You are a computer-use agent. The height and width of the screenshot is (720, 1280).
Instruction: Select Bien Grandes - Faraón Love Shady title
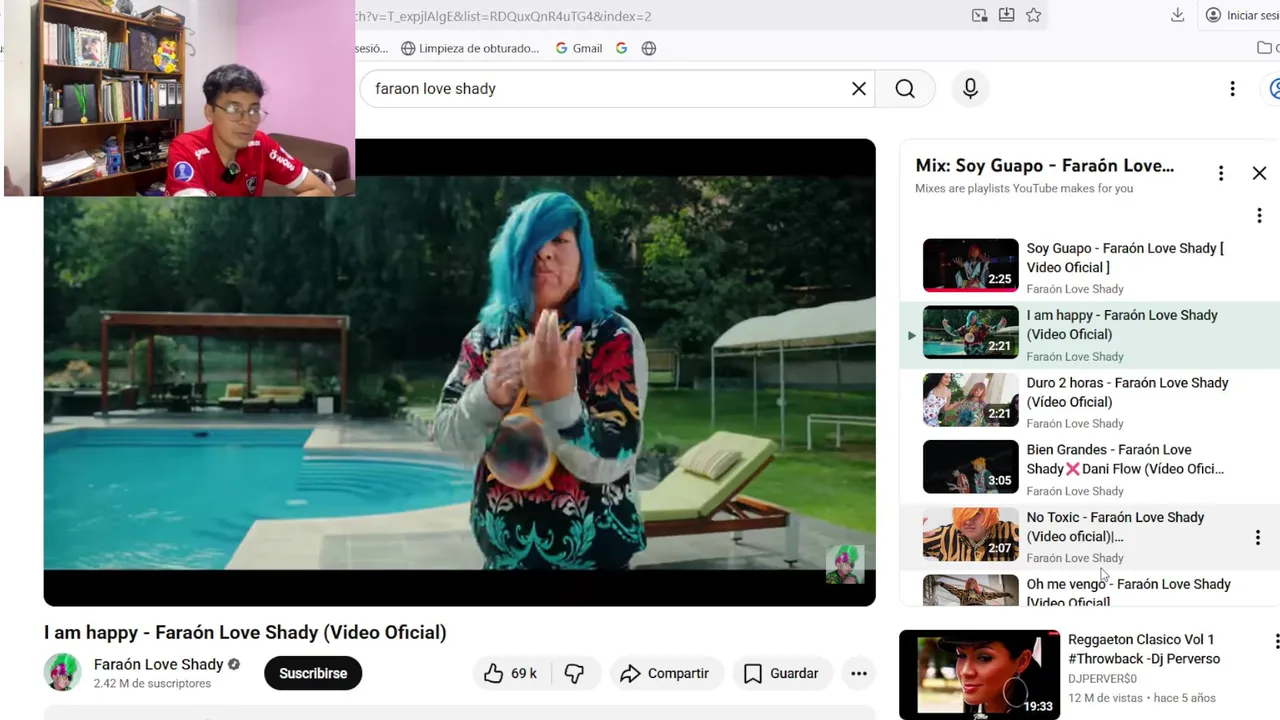[1125, 459]
